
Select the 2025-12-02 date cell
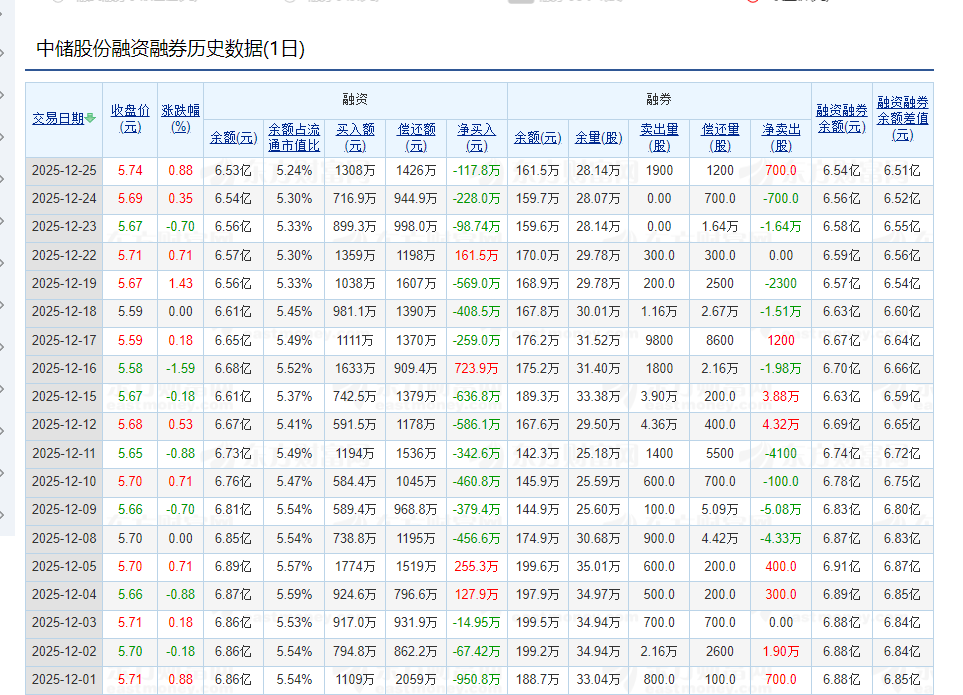point(64,652)
